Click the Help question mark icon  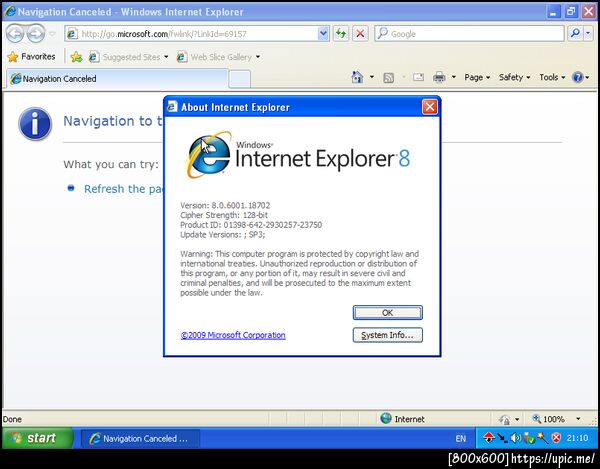577,78
